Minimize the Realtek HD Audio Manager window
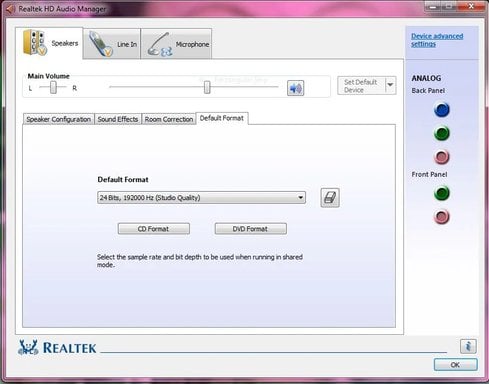The image size is (489, 384). pos(433,6)
